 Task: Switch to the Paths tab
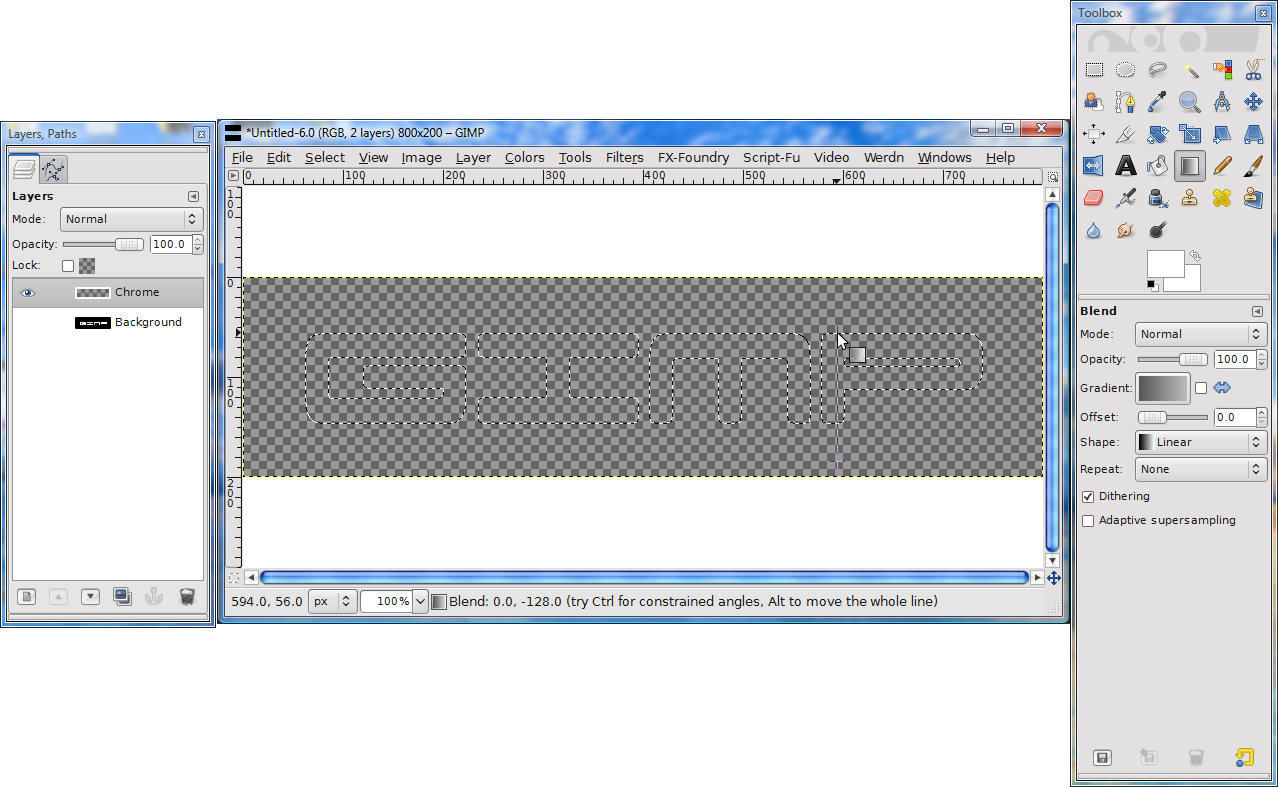point(53,168)
